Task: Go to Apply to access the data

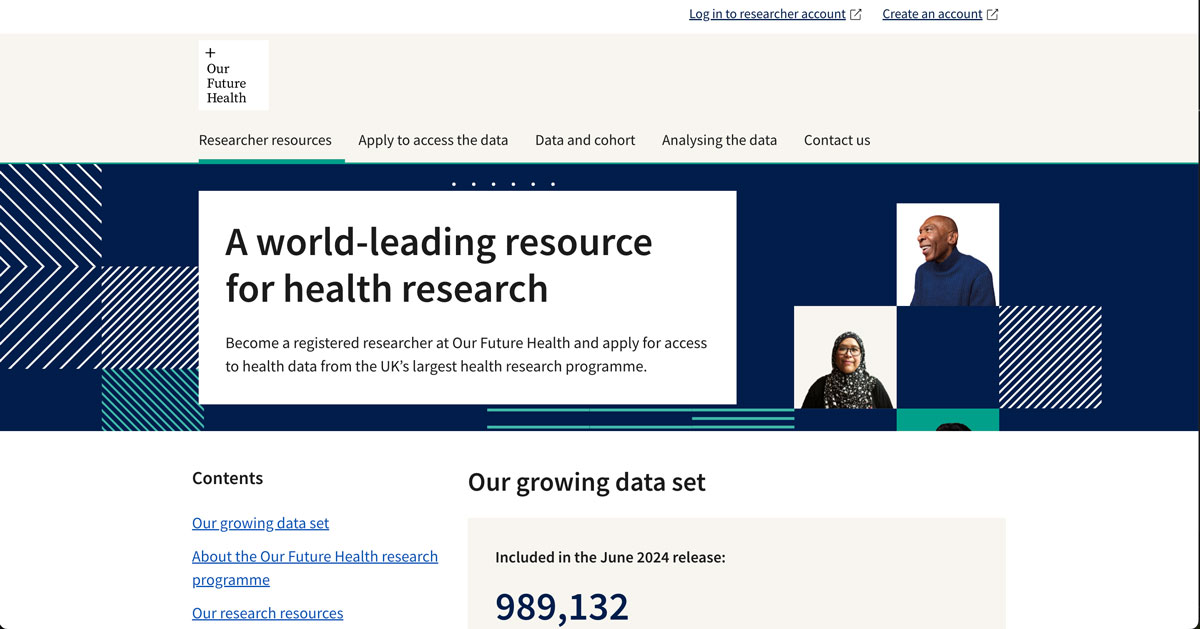Action: (x=433, y=140)
